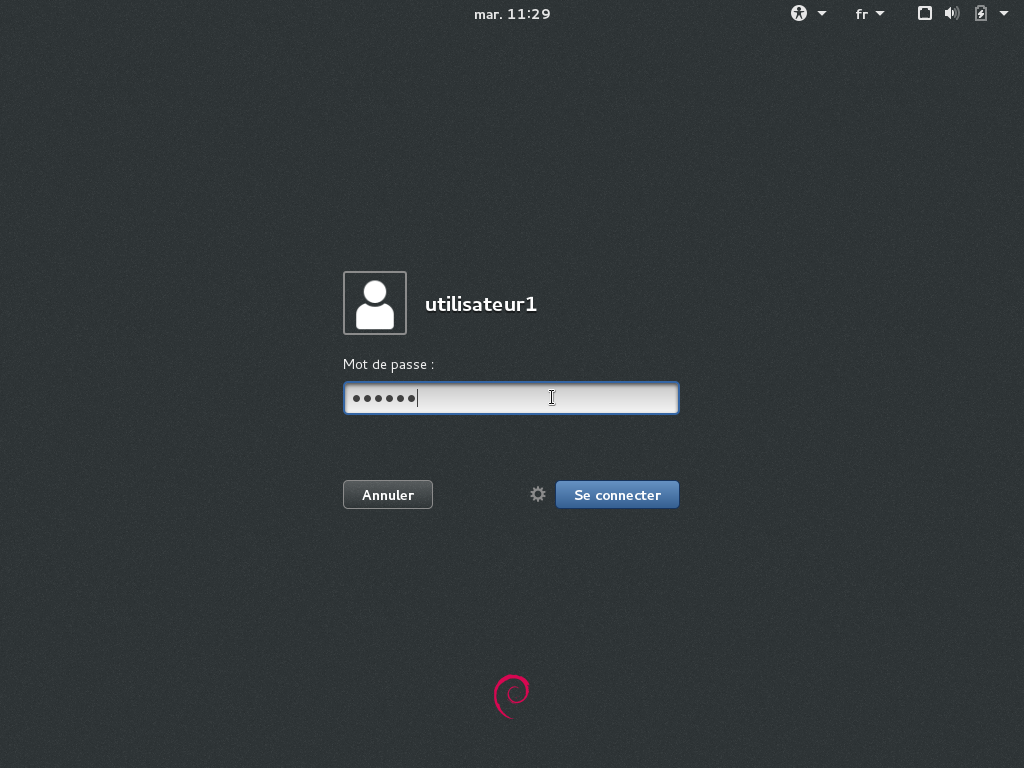Expand the accessibility menu arrow

click(822, 14)
